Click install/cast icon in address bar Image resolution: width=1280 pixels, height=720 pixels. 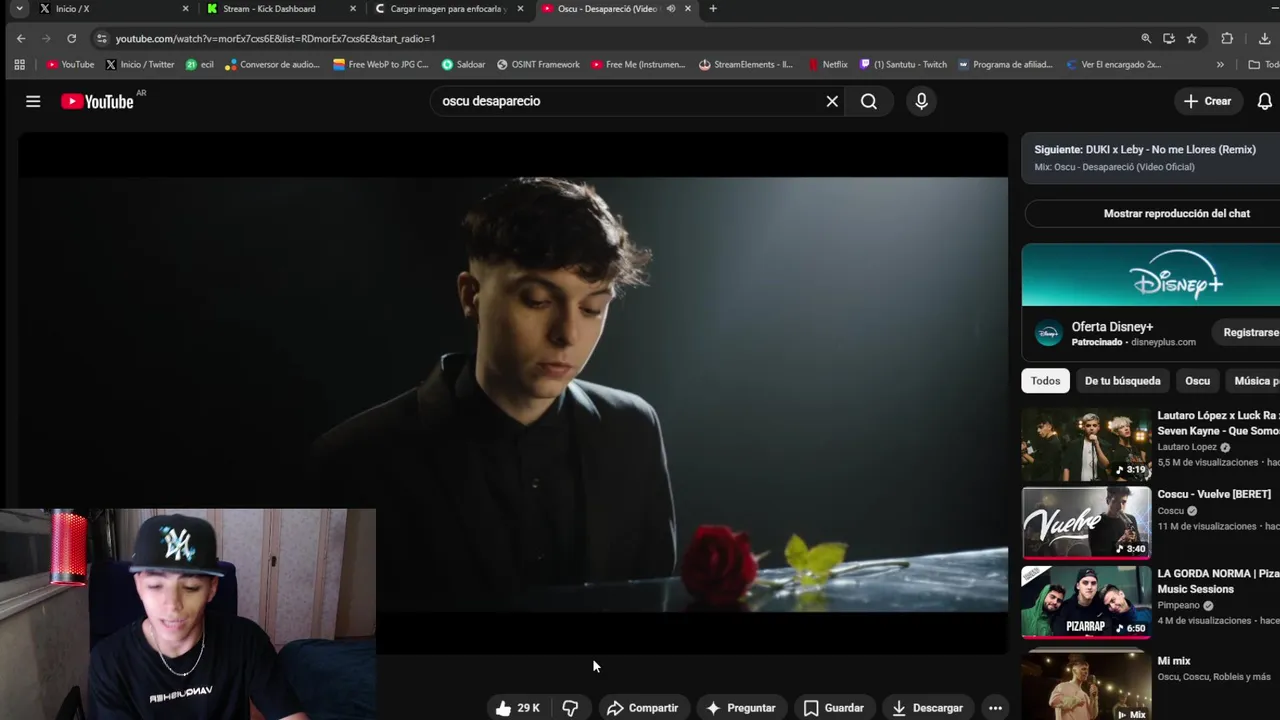click(1169, 38)
